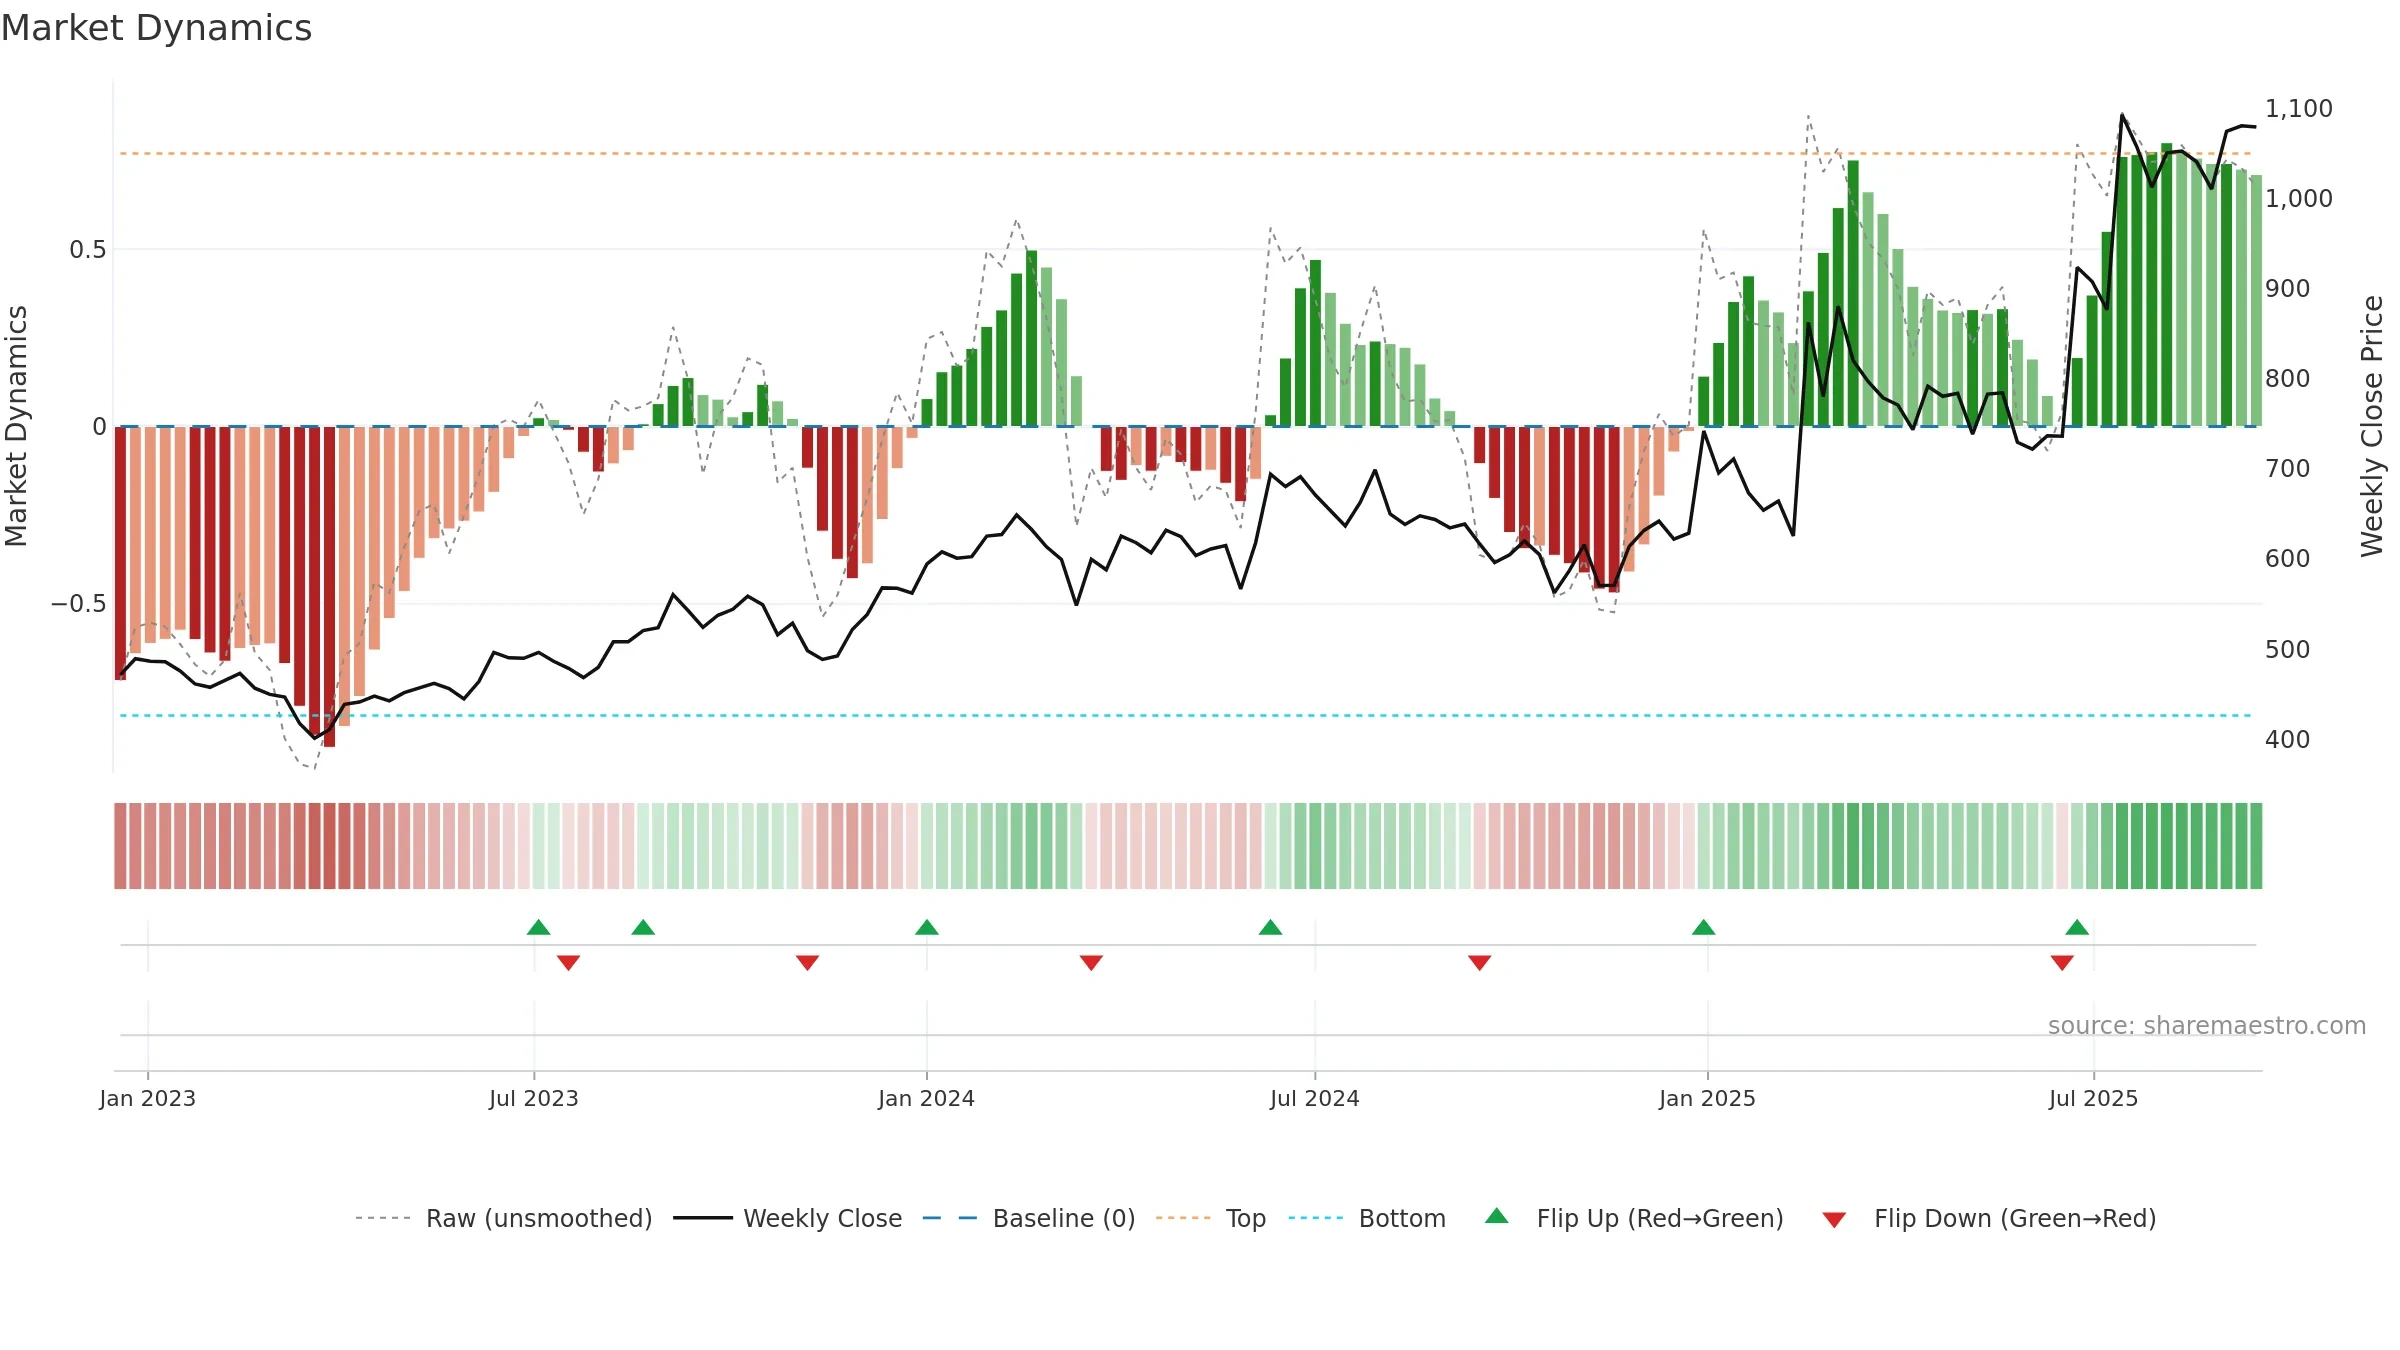
Task: Click the Weekly Close Price axis title
Action: coord(2372,426)
